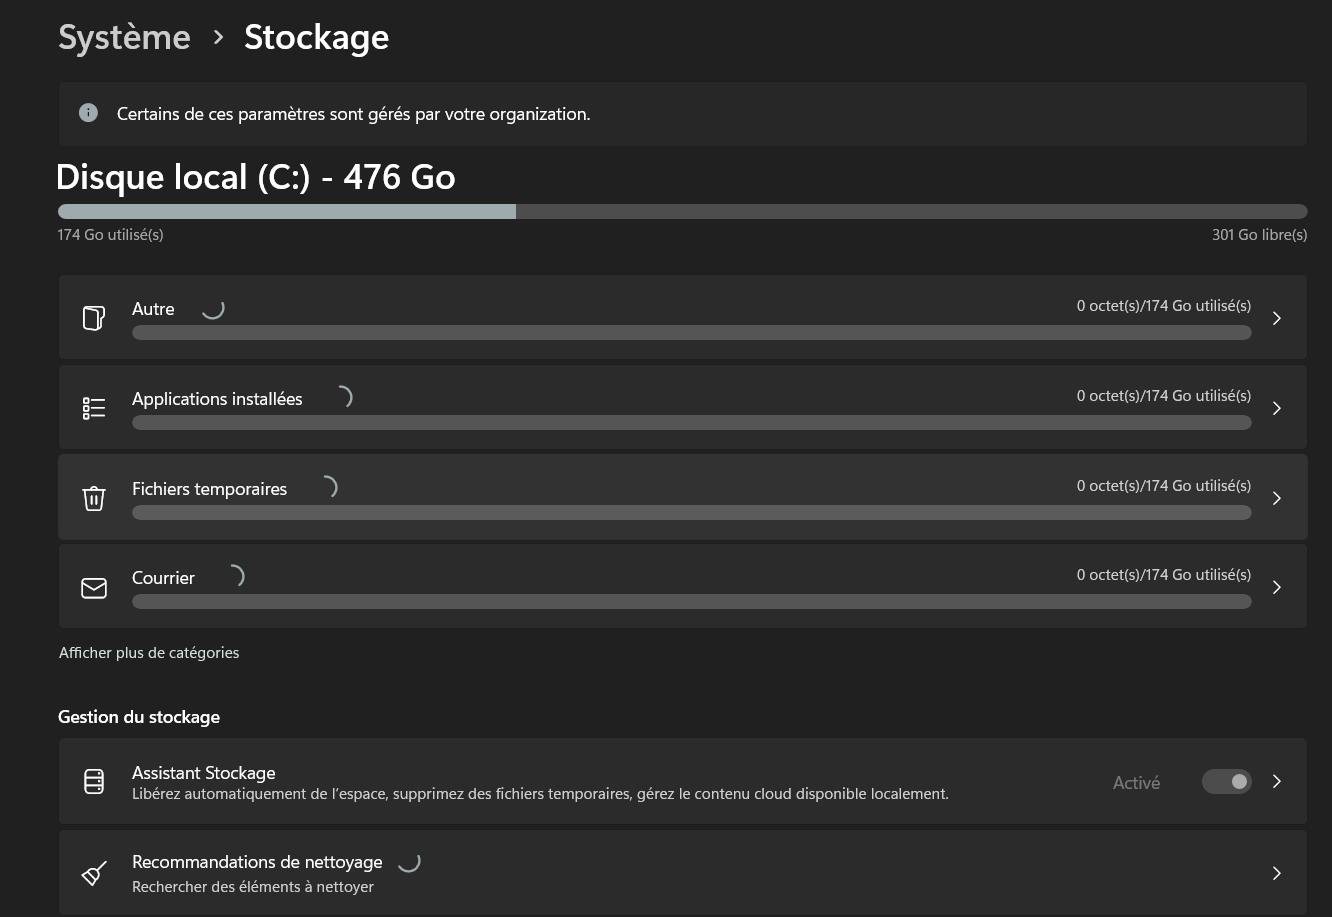Open Recommandations de nettoyage chevron
This screenshot has height=917, width=1332.
pyautogui.click(x=1277, y=873)
